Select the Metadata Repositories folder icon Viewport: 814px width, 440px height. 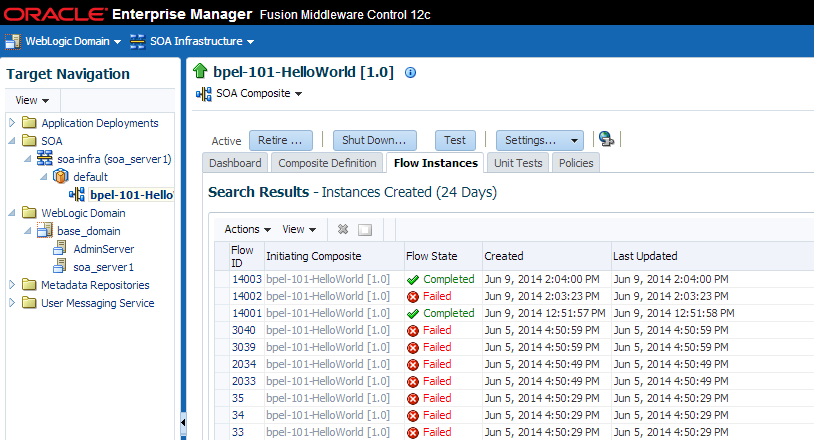coord(29,284)
